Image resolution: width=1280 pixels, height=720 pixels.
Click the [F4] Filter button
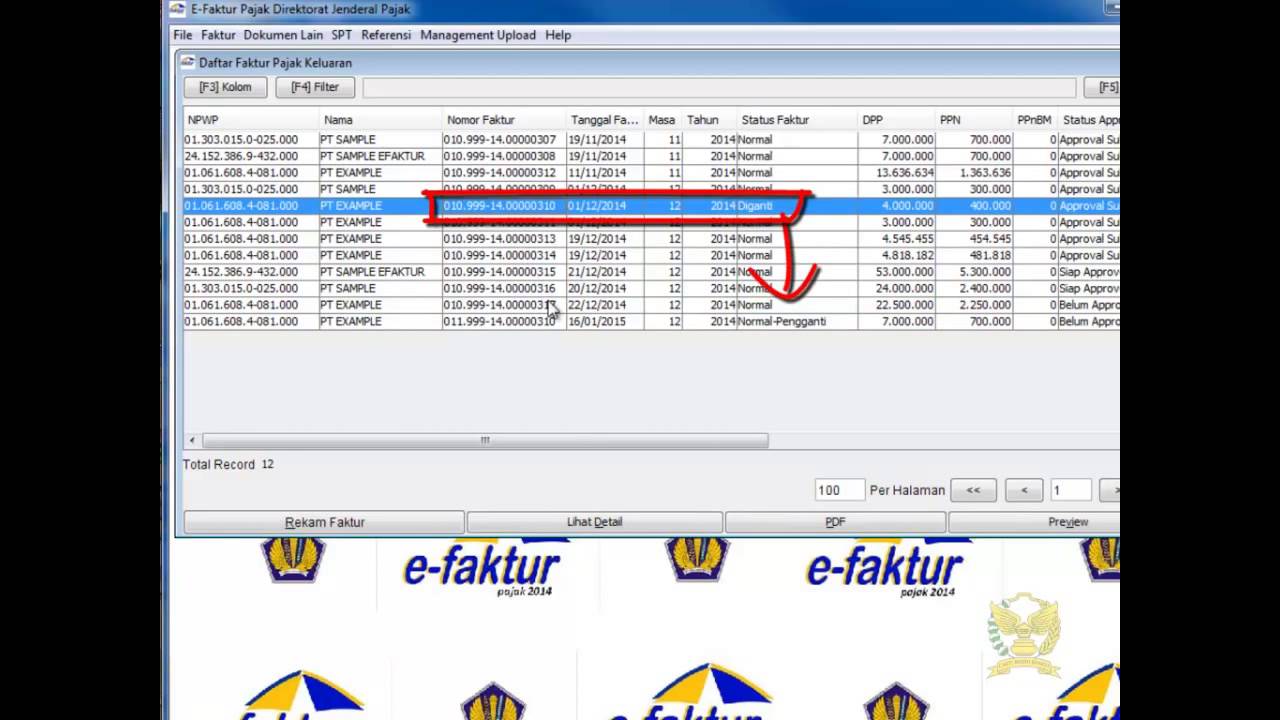(x=315, y=87)
